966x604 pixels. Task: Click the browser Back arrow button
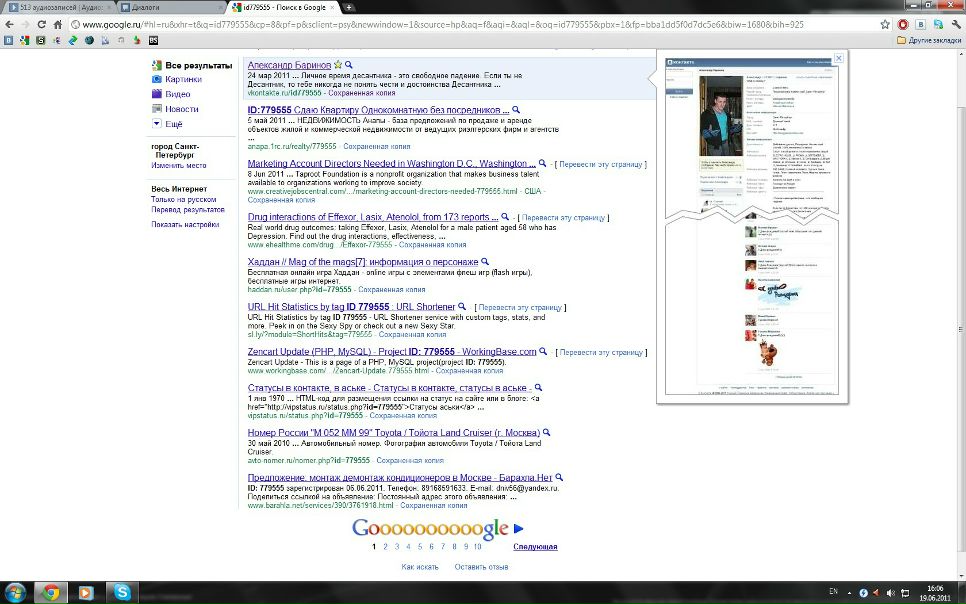coord(9,23)
